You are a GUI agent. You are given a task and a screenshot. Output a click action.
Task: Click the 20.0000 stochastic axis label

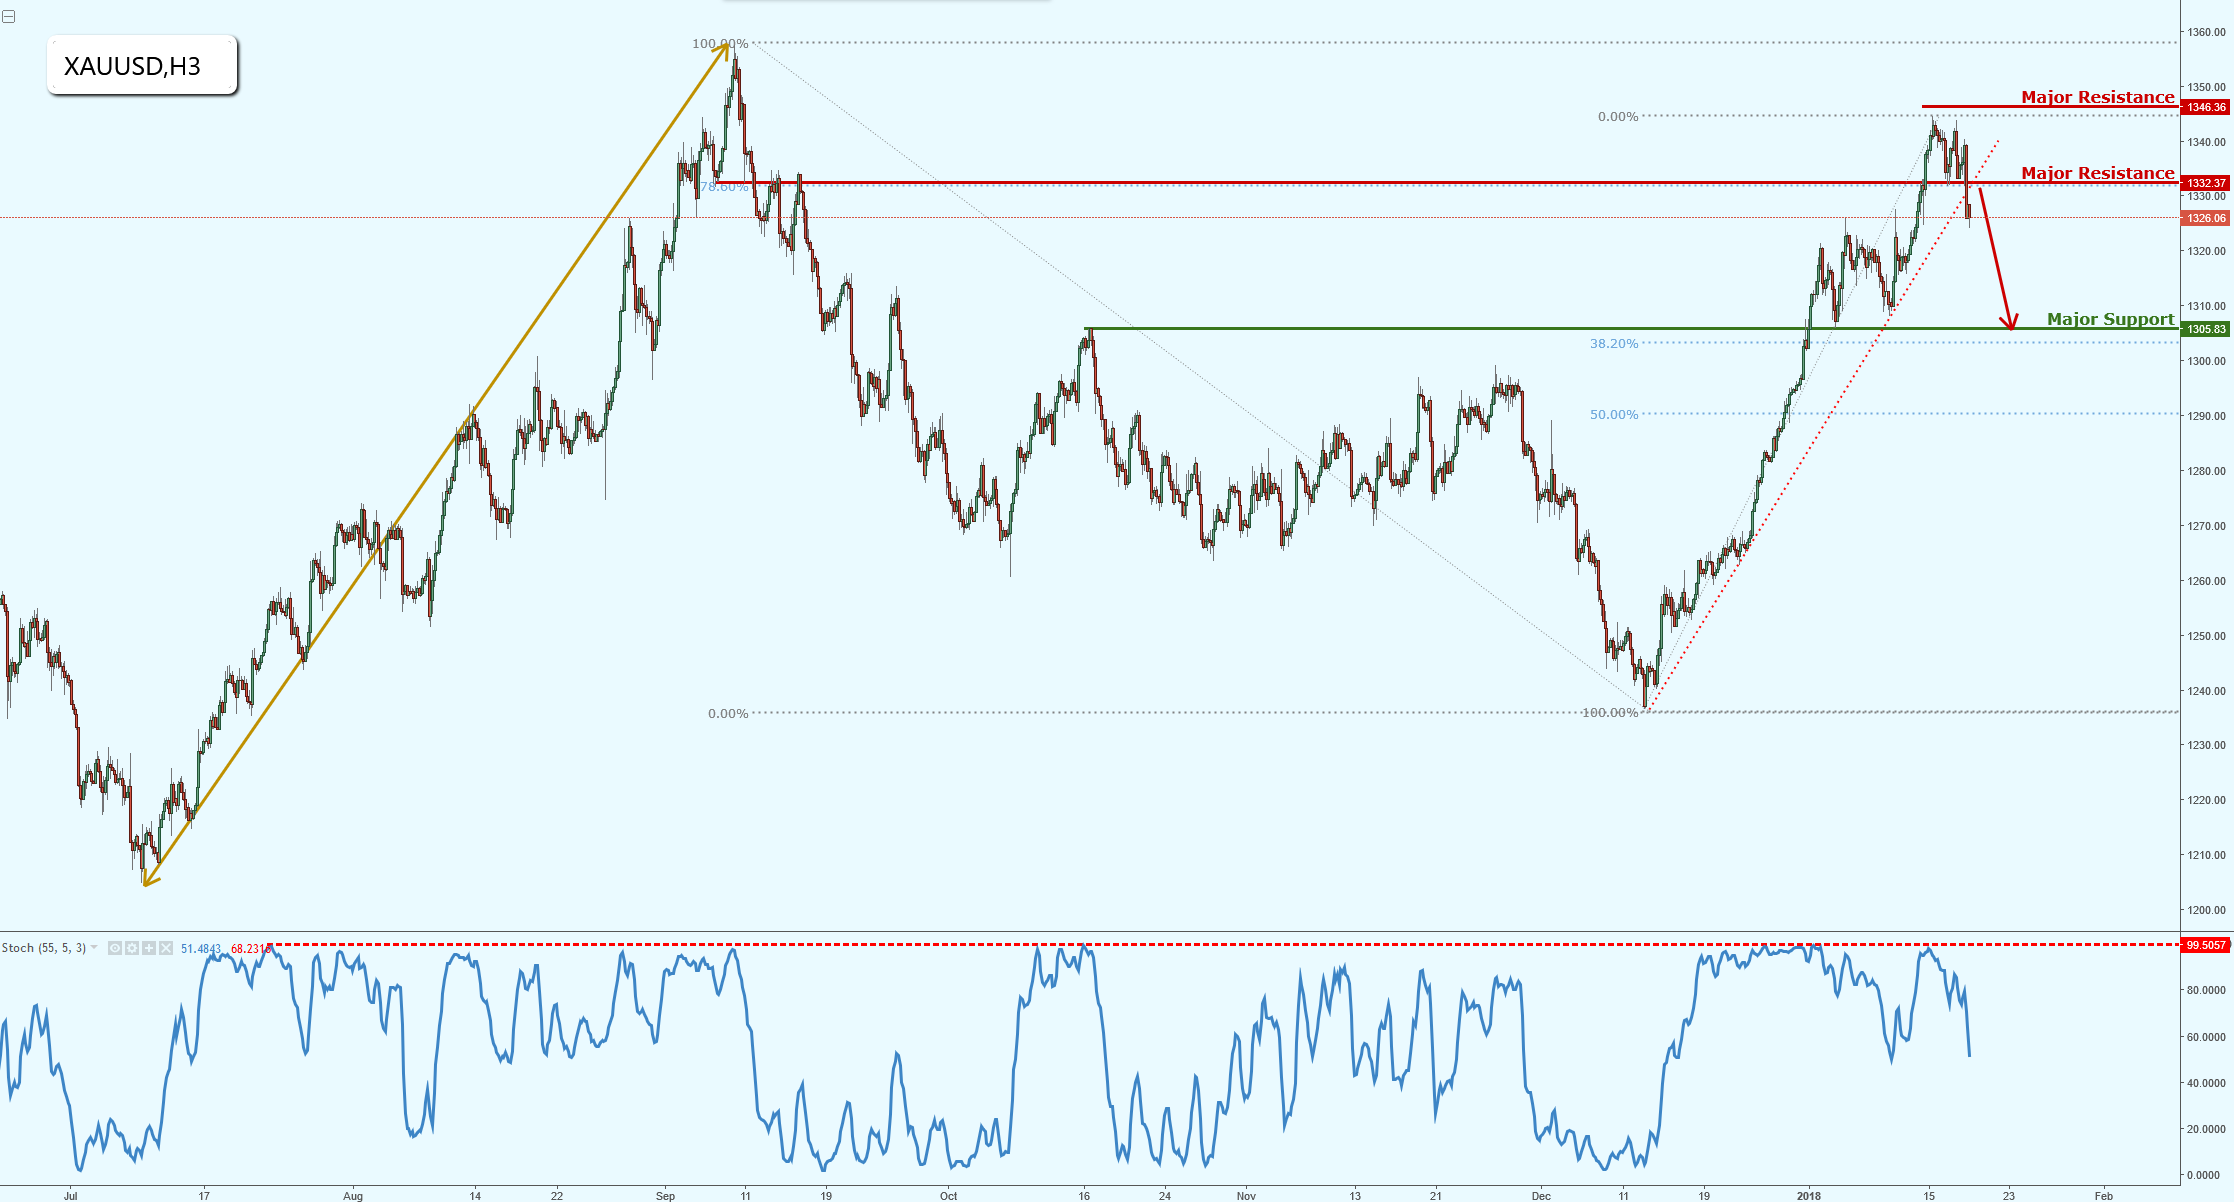tap(2205, 1129)
